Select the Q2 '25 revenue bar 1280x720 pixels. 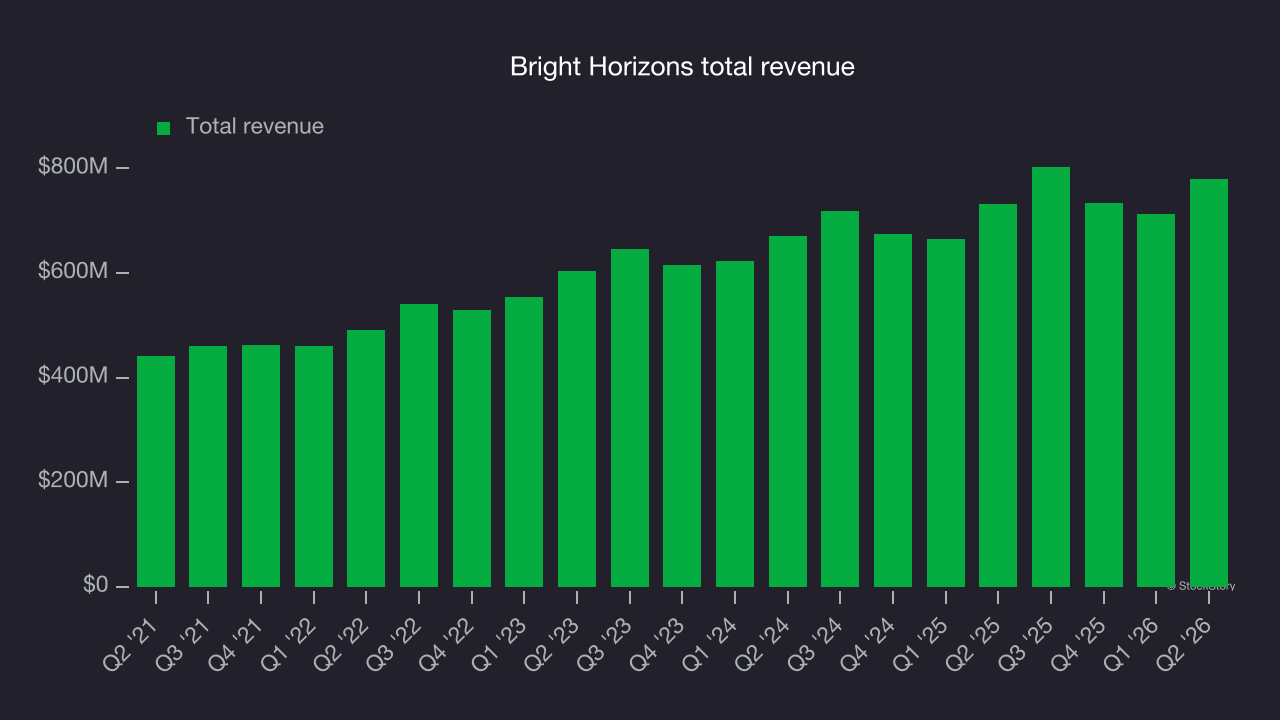click(998, 395)
